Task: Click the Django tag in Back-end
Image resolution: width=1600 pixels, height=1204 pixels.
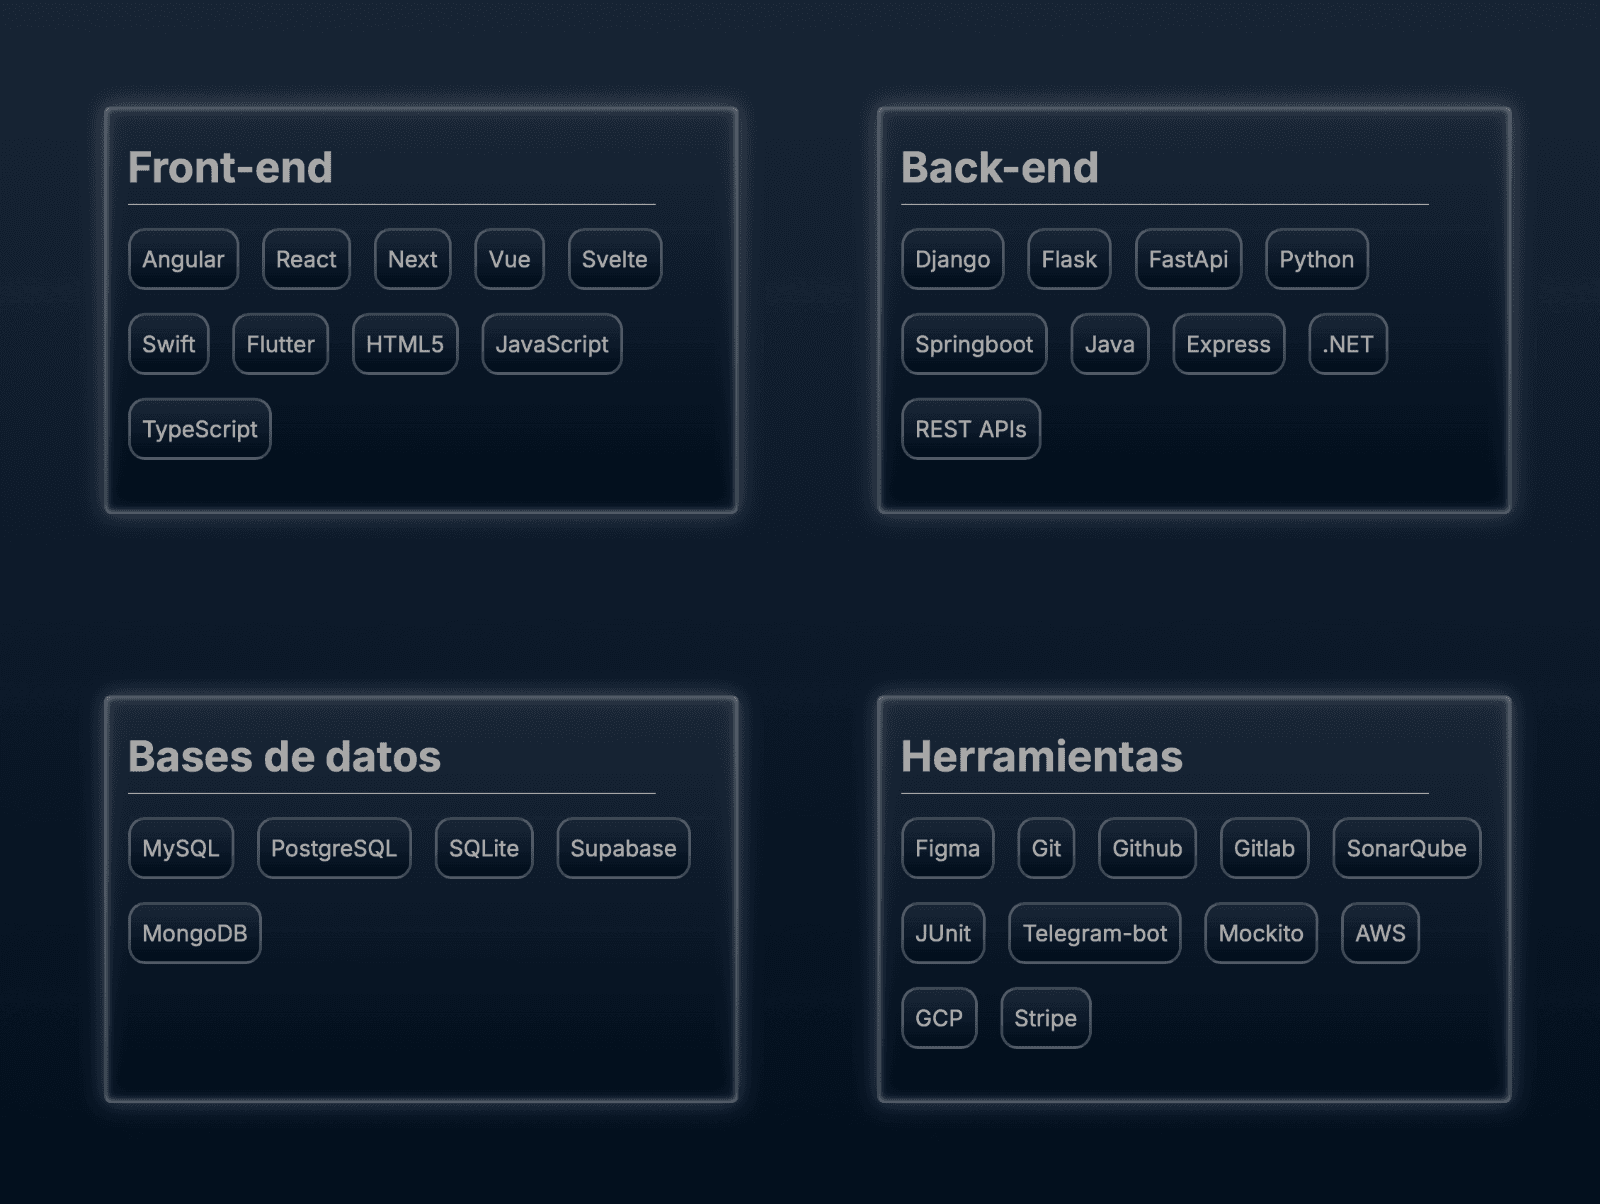Action: (953, 259)
